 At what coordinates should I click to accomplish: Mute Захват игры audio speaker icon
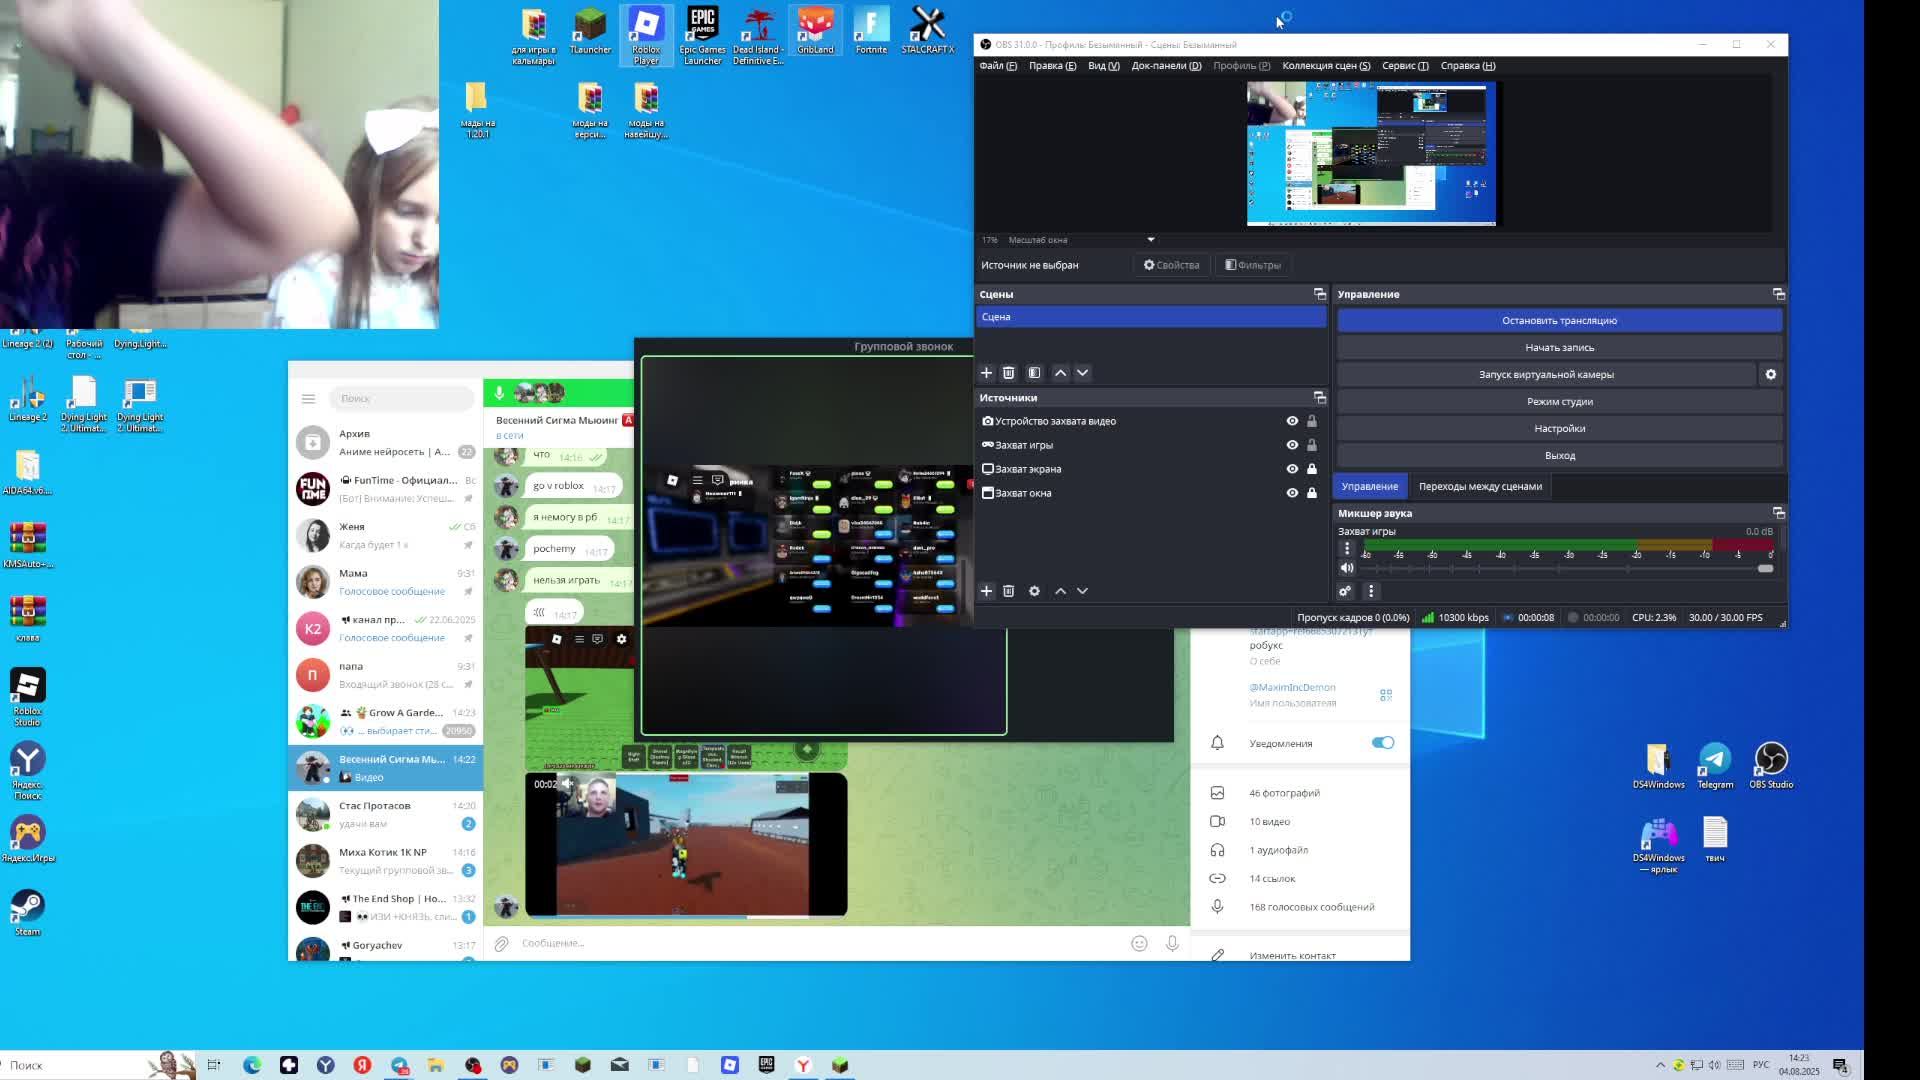click(x=1347, y=568)
